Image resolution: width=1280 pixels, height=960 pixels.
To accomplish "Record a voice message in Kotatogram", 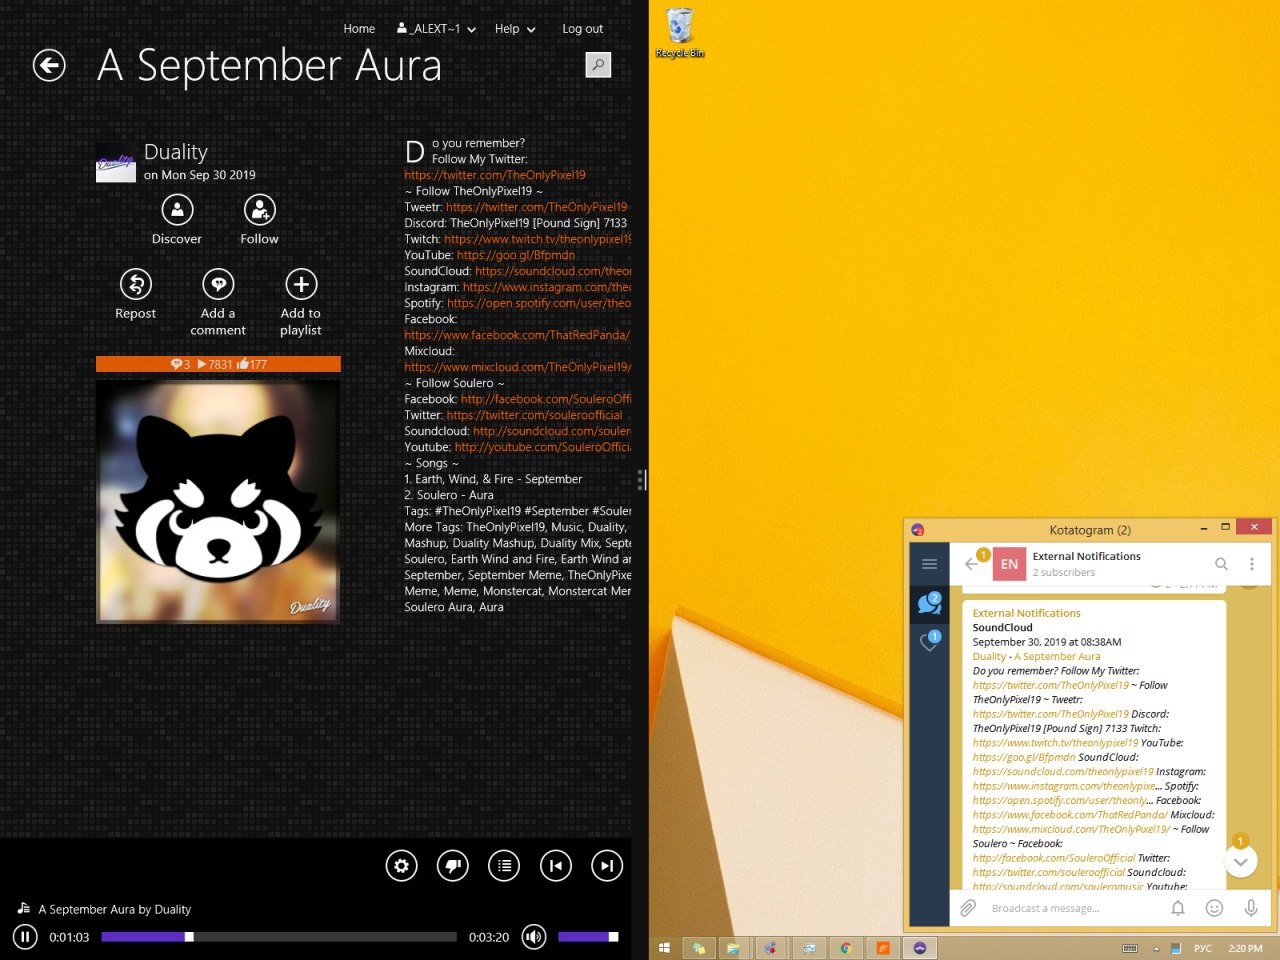I will (x=1250, y=908).
